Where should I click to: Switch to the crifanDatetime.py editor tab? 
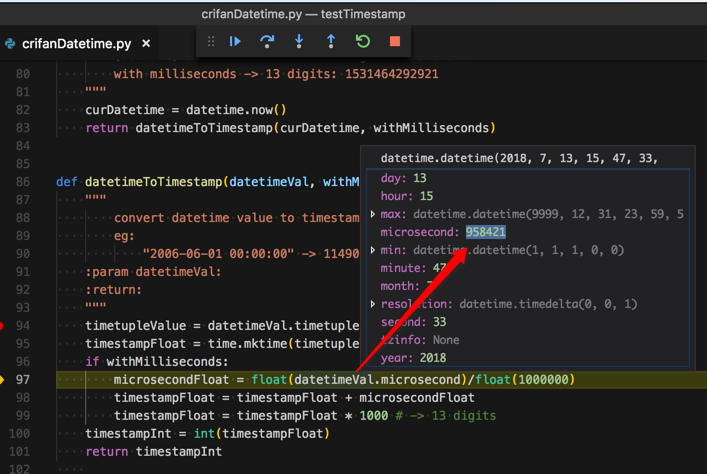(x=77, y=44)
